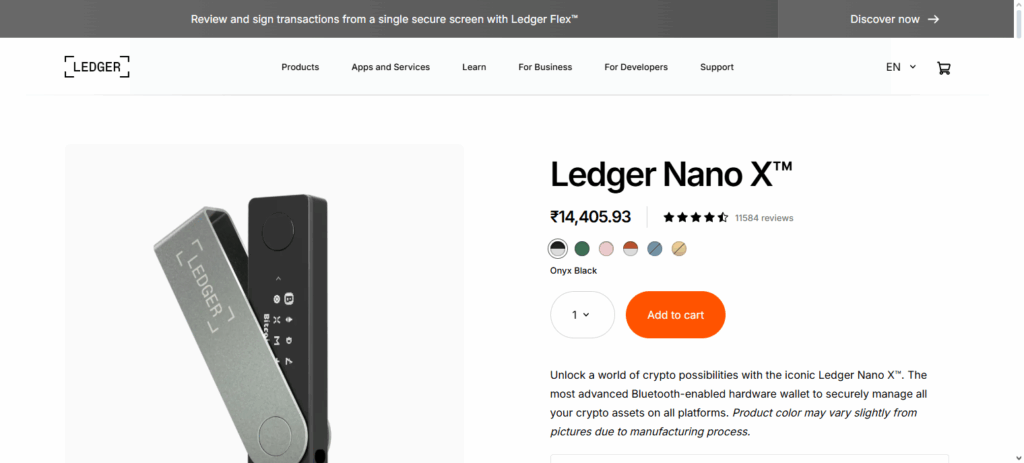Go to the Learn menu item
Screen dimensions: 1024x463
[x=474, y=67]
